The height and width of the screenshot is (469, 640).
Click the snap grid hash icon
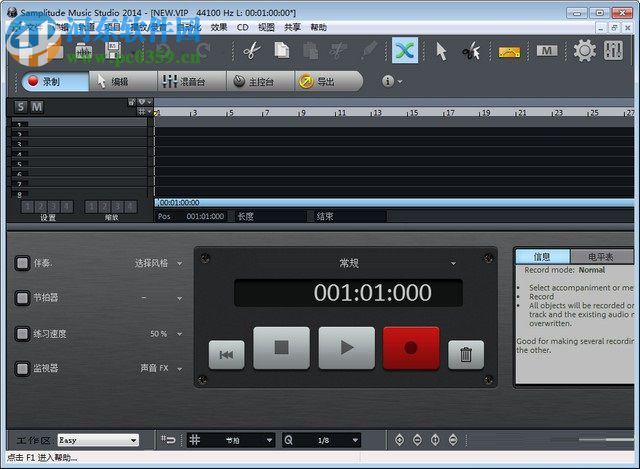(x=195, y=440)
